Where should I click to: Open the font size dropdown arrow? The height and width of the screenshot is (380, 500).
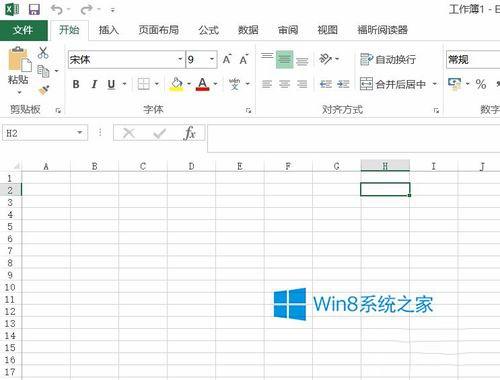(x=212, y=60)
